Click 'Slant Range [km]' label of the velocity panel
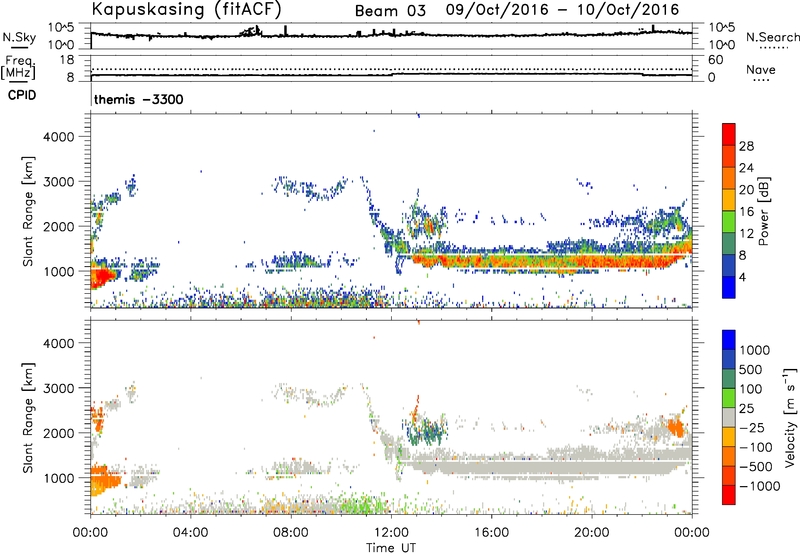The height and width of the screenshot is (554, 800). click(x=28, y=418)
